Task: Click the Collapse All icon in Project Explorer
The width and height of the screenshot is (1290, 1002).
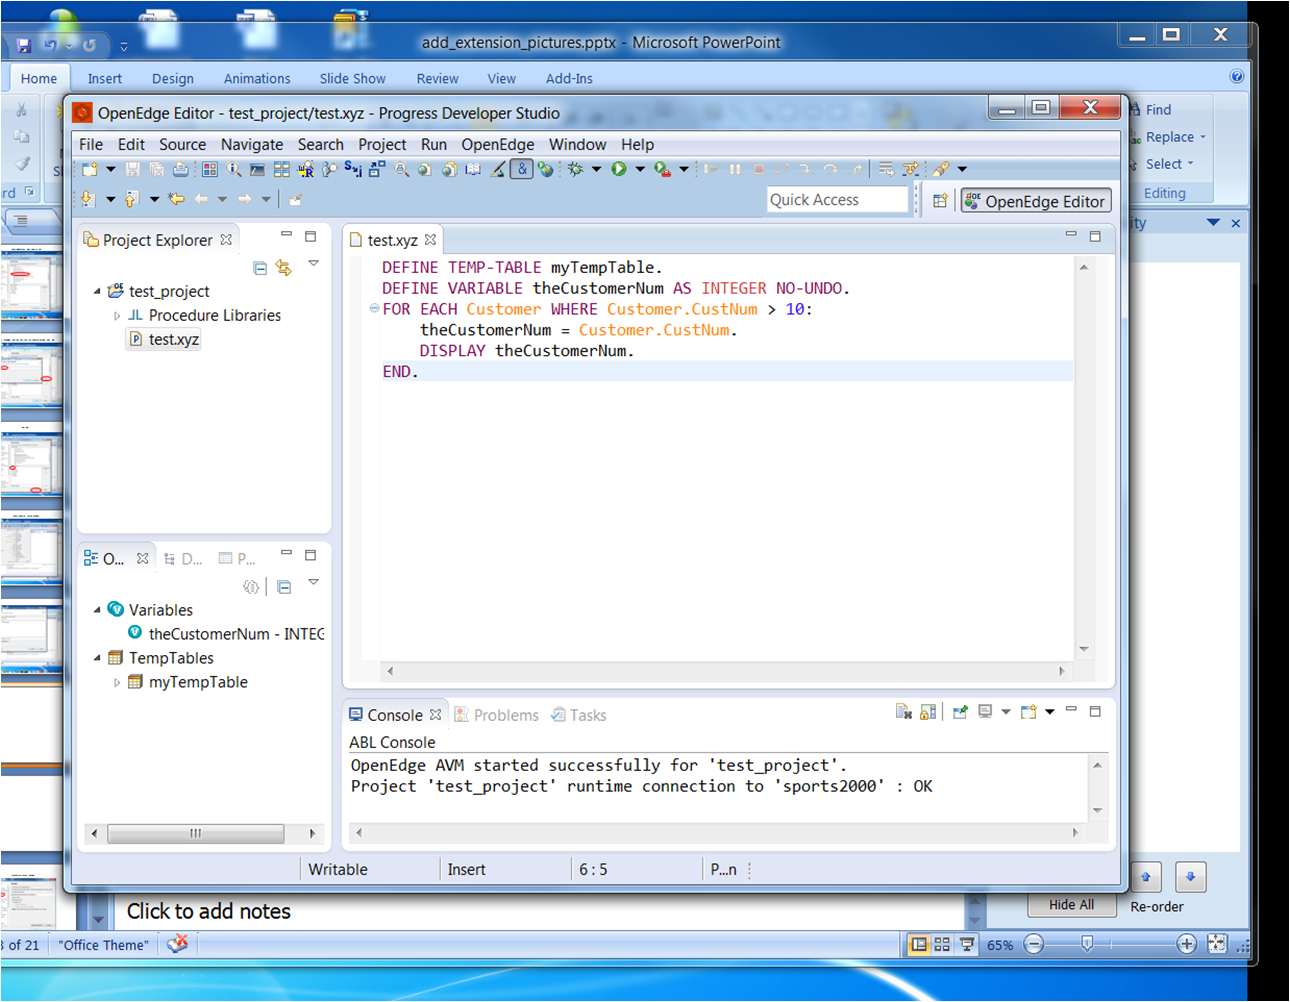Action: 260,268
